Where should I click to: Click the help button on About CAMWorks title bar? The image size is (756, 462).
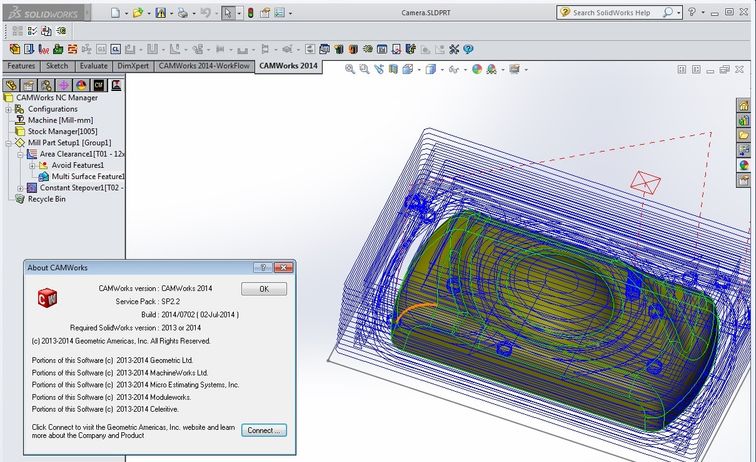pos(263,267)
